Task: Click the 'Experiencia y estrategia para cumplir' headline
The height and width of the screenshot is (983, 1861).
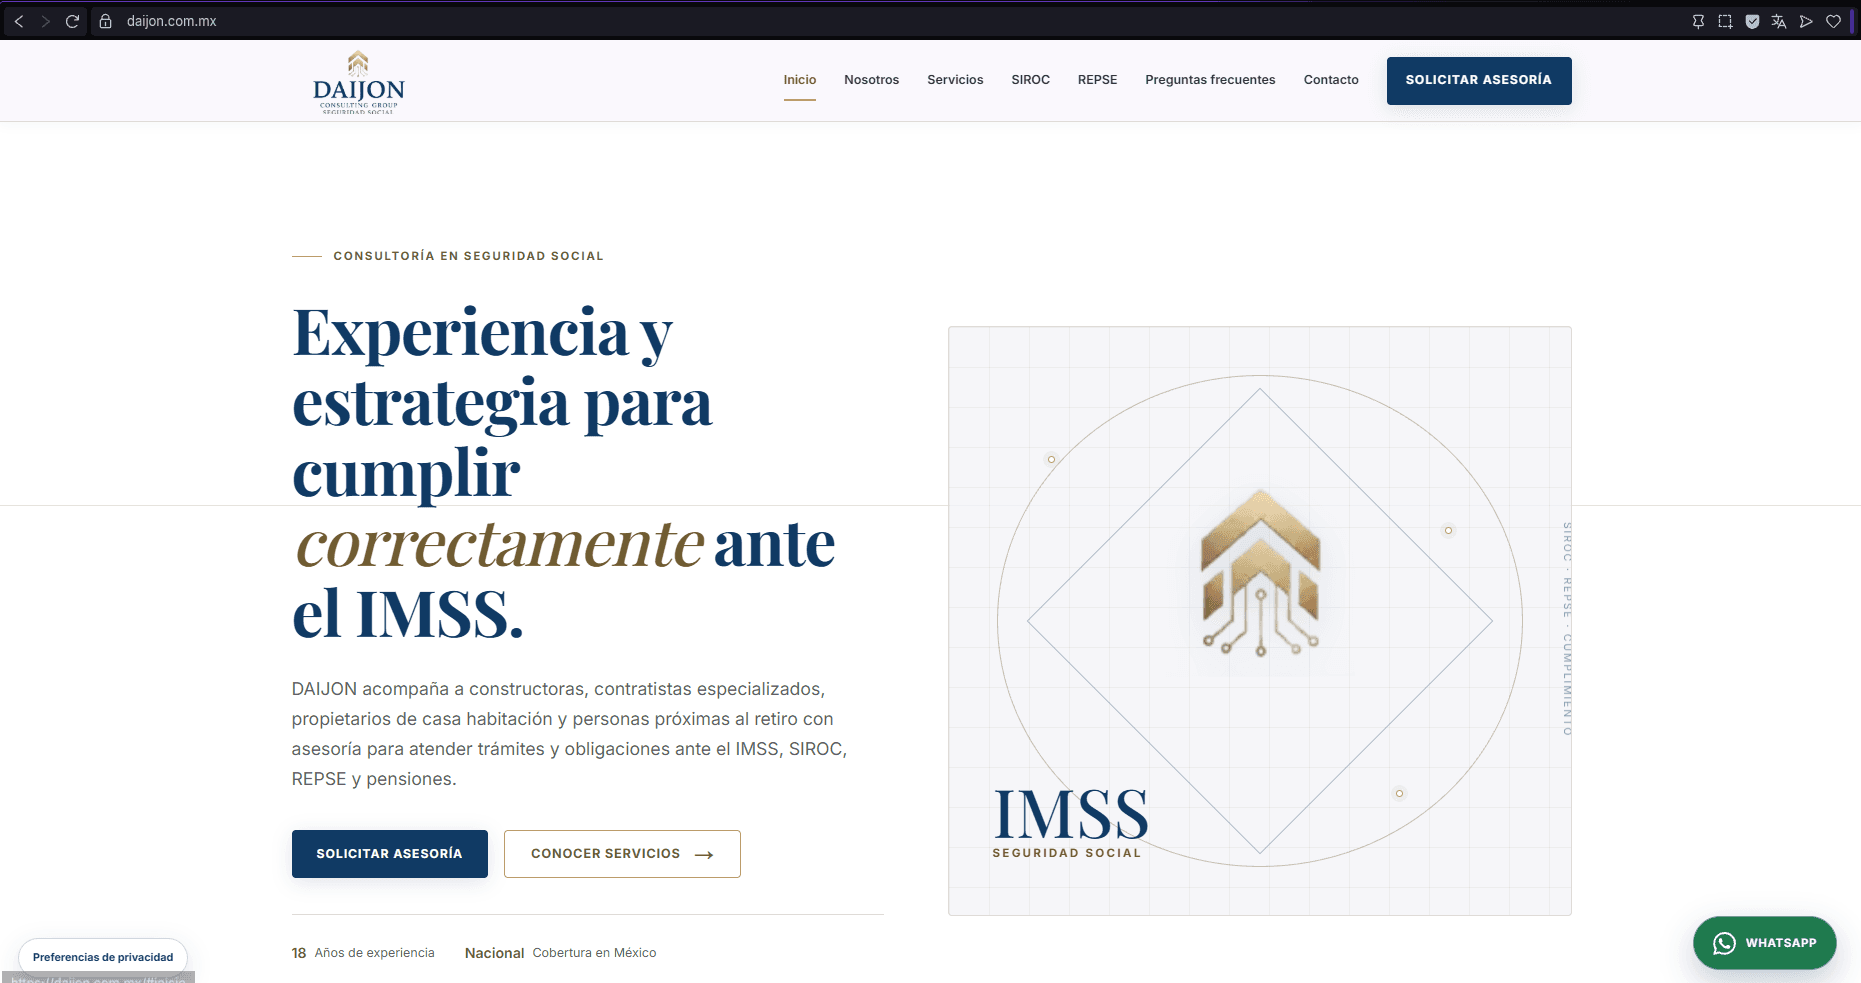Action: [502, 402]
